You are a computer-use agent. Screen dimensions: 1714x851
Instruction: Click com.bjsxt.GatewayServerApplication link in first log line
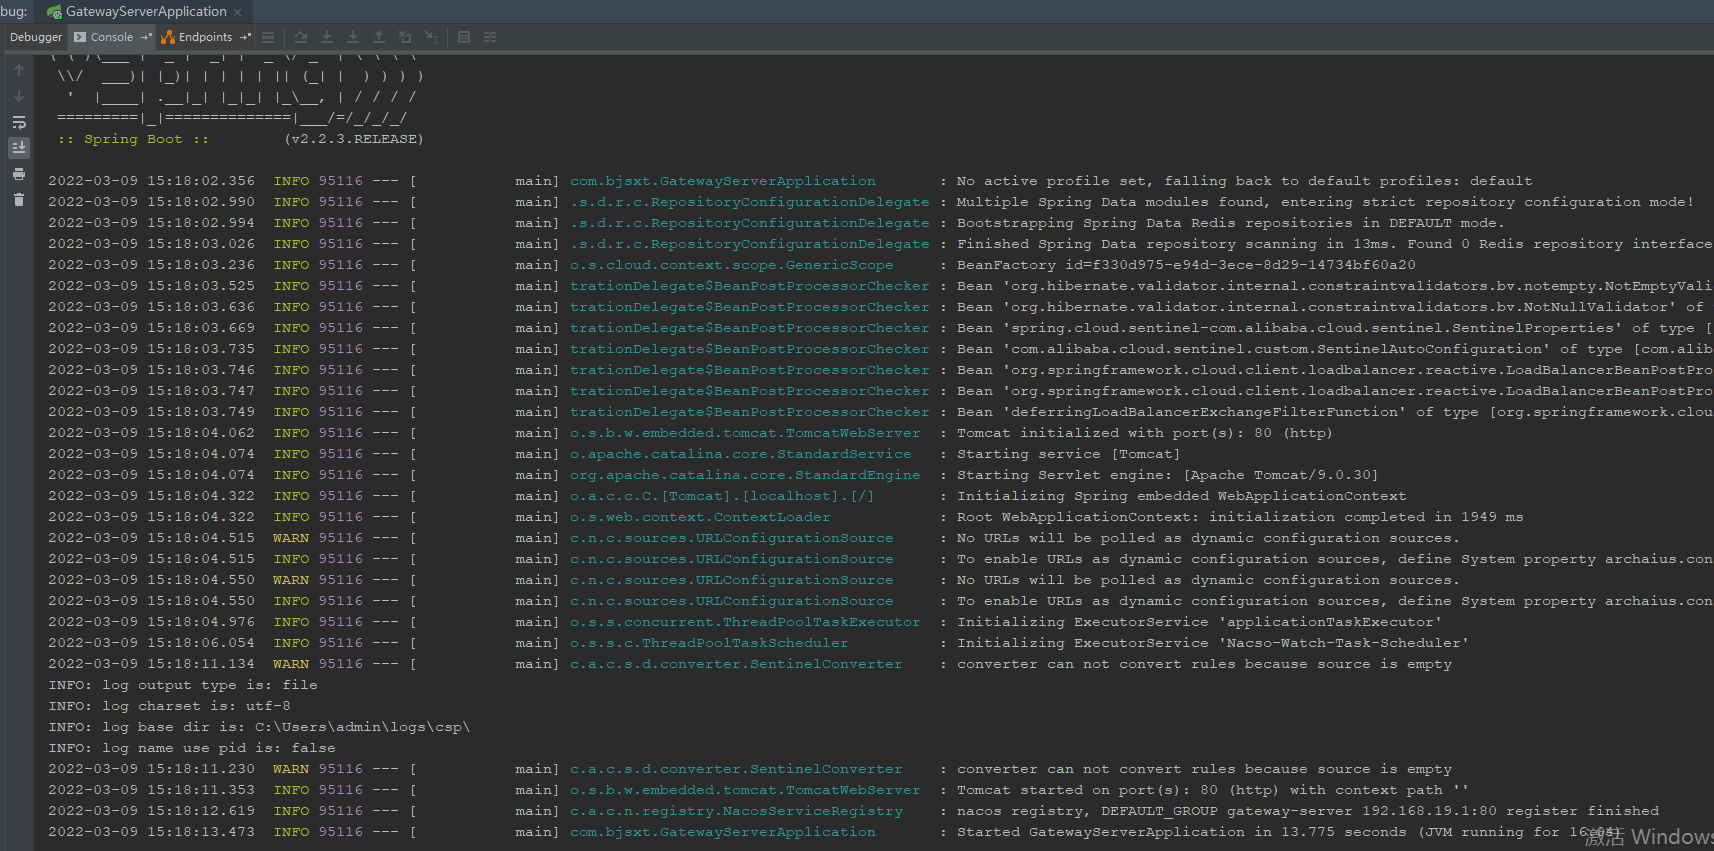click(x=723, y=181)
